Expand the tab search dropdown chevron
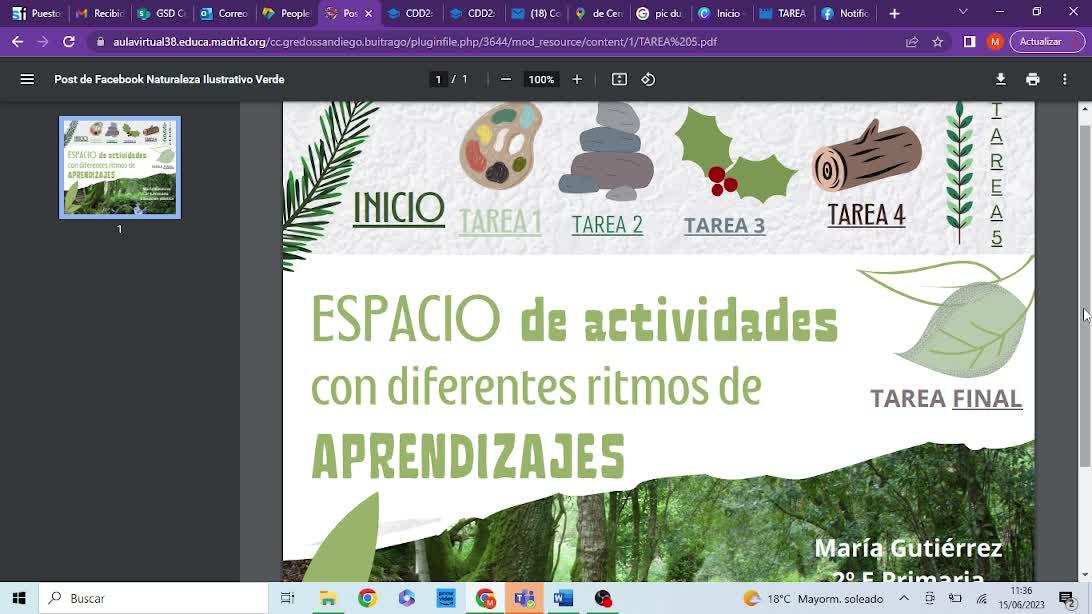The image size is (1092, 614). point(963,12)
